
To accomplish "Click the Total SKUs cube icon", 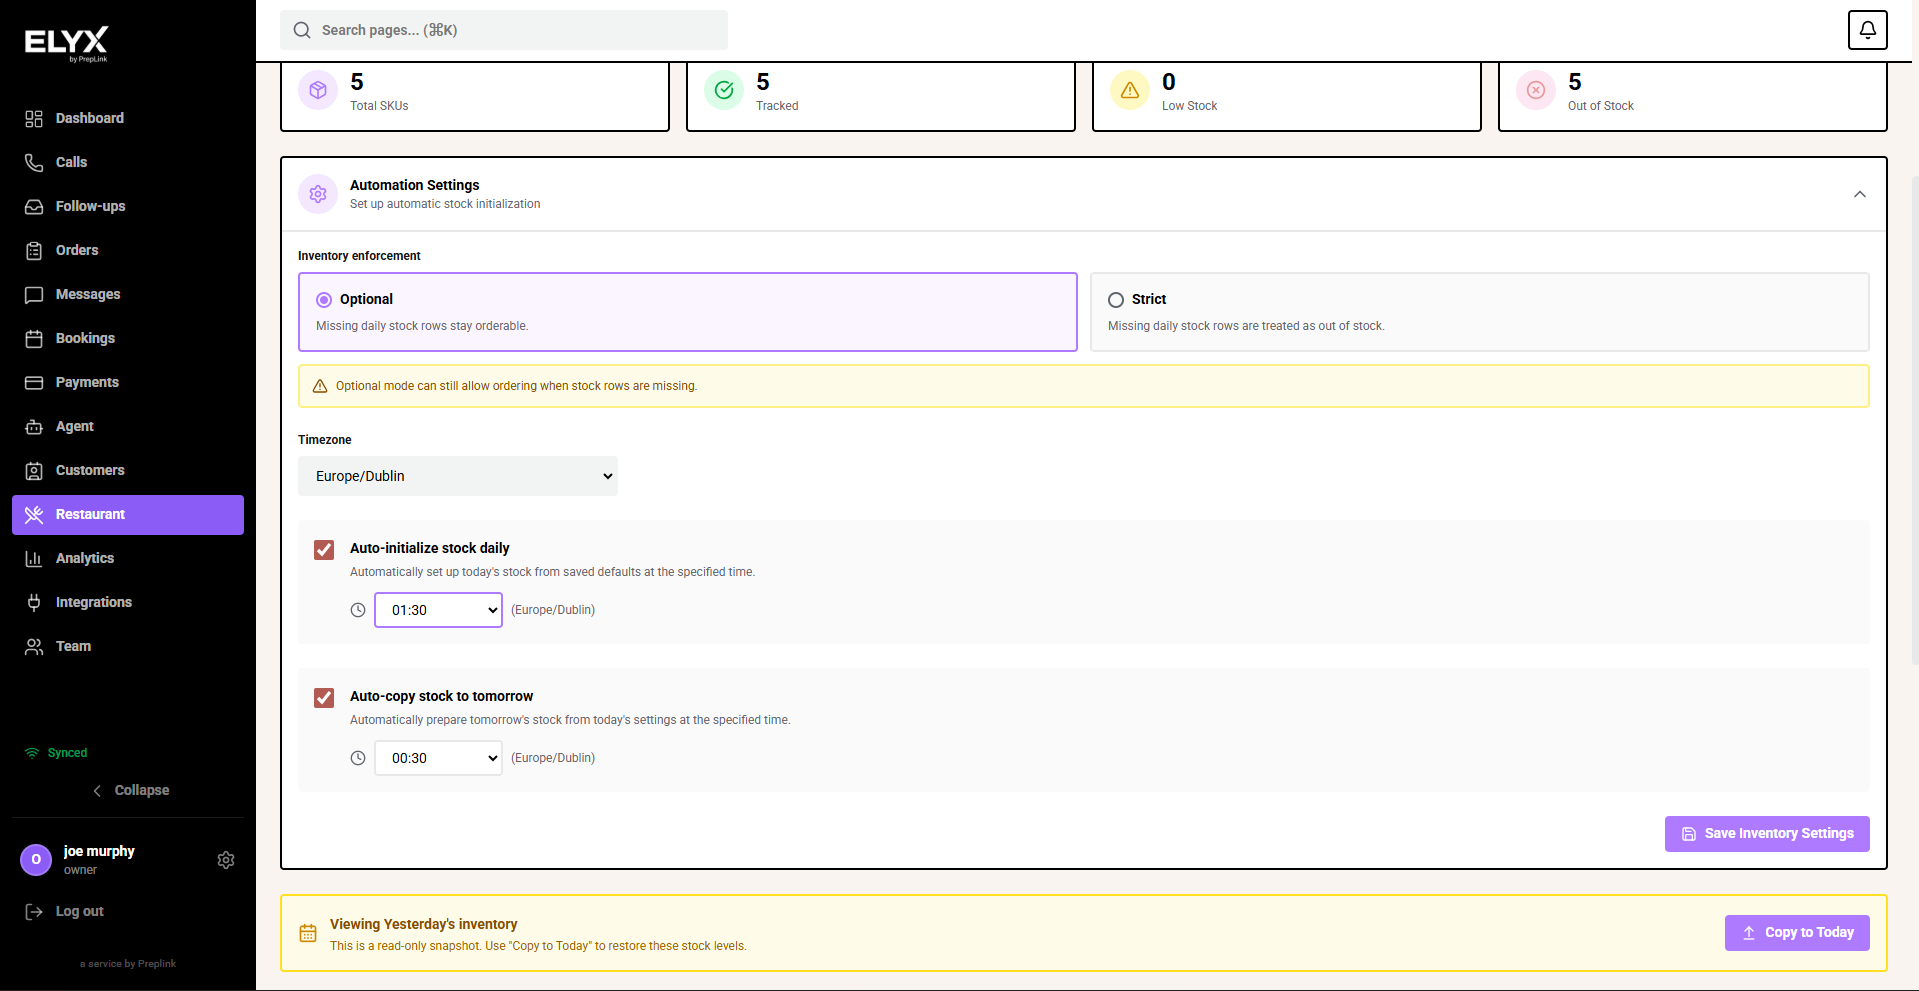I will coord(318,90).
